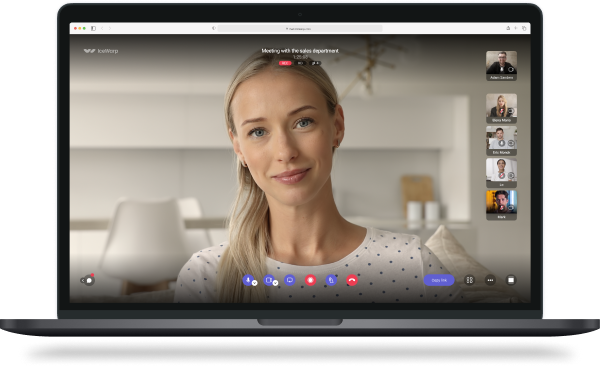Click the Copy link button
Image resolution: width=600 pixels, height=367 pixels.
[x=439, y=280]
